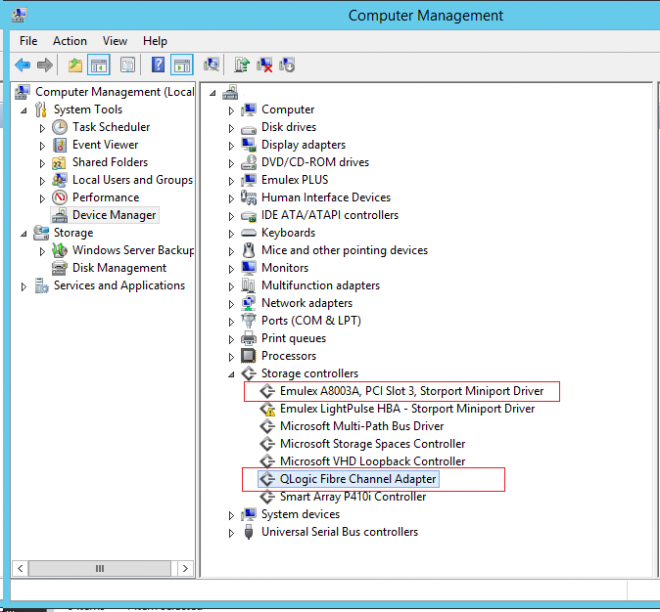The width and height of the screenshot is (660, 612).
Task: Collapse the Storage controllers node
Action: [x=233, y=374]
